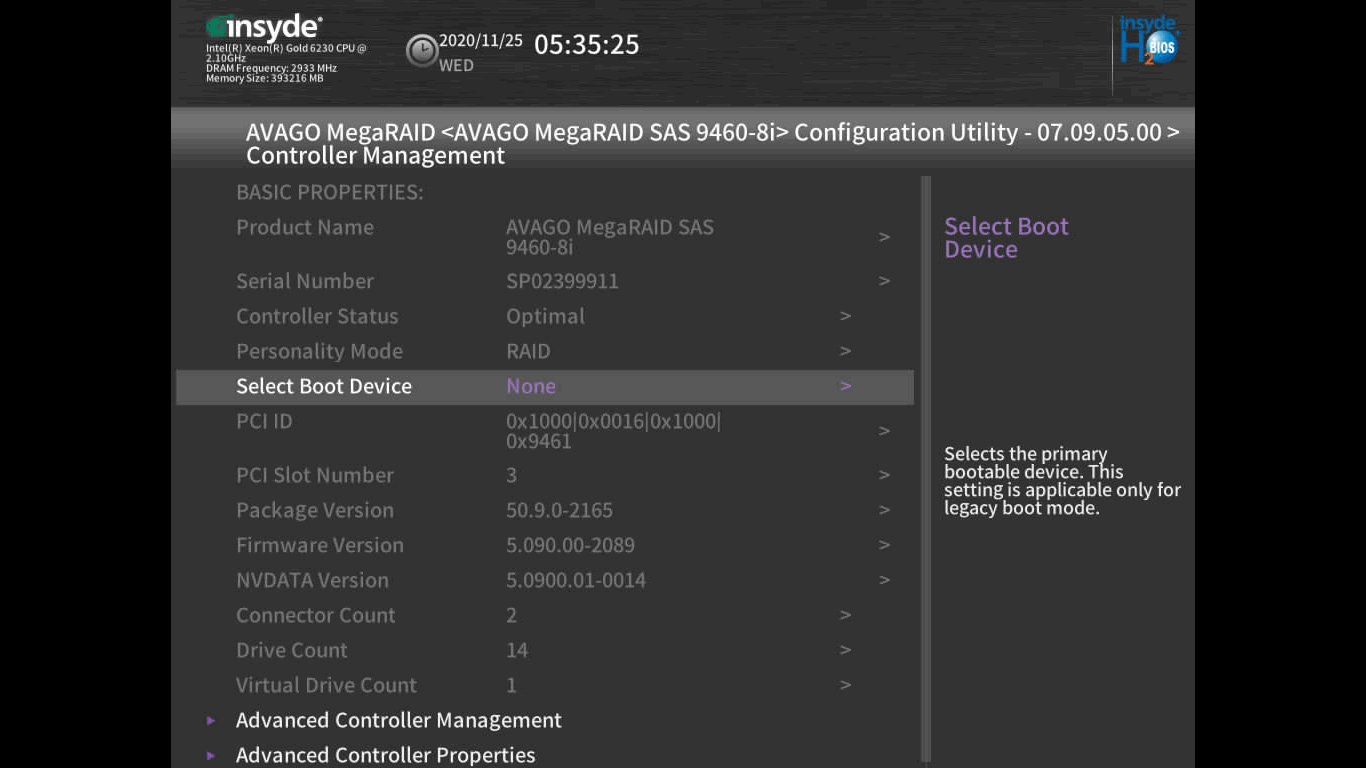Open the Select Boot Device option

click(x=324, y=386)
